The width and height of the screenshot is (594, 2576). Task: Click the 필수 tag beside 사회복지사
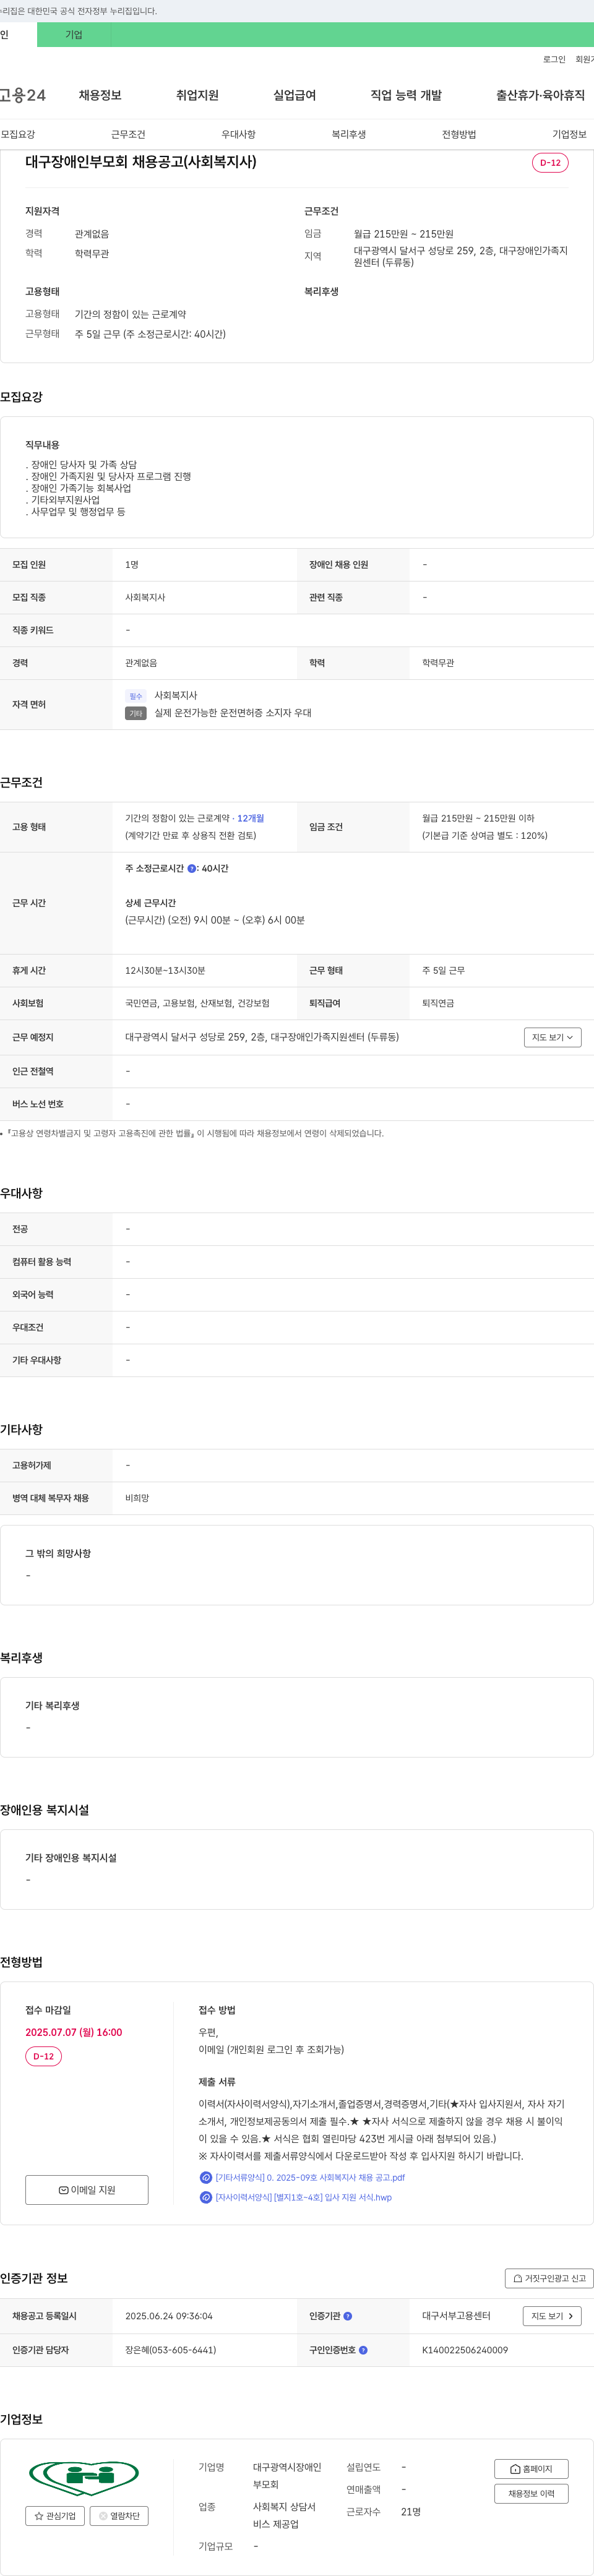point(136,696)
